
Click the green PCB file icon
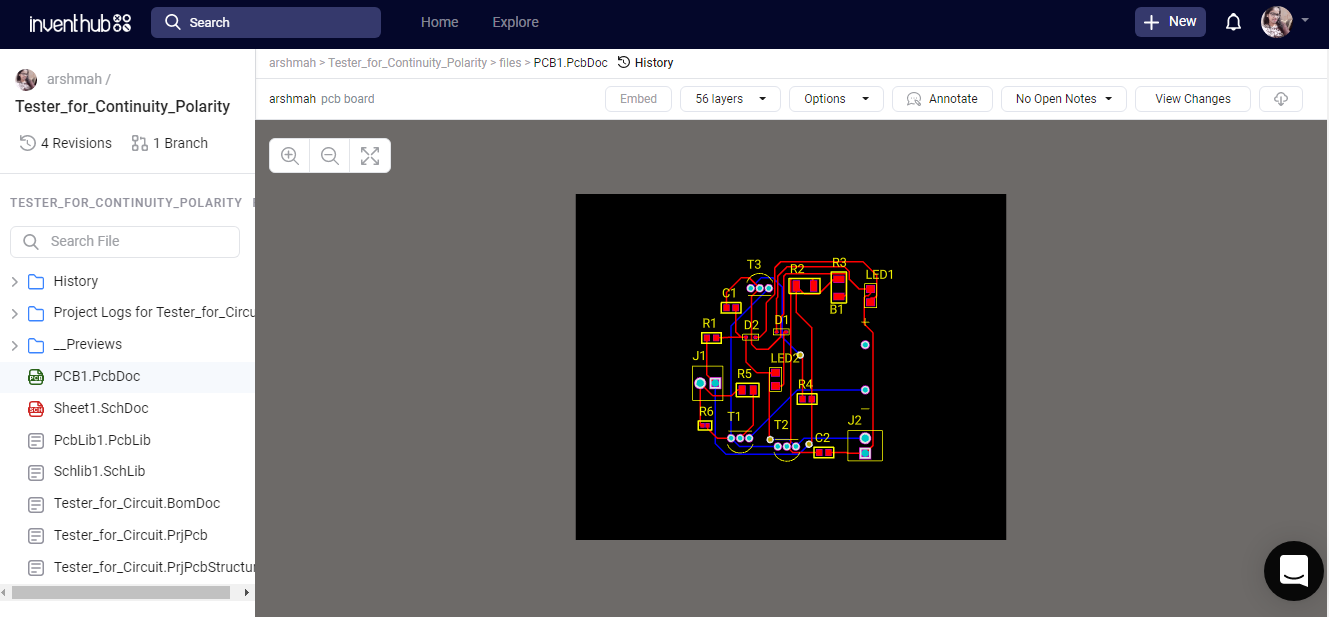coord(36,377)
